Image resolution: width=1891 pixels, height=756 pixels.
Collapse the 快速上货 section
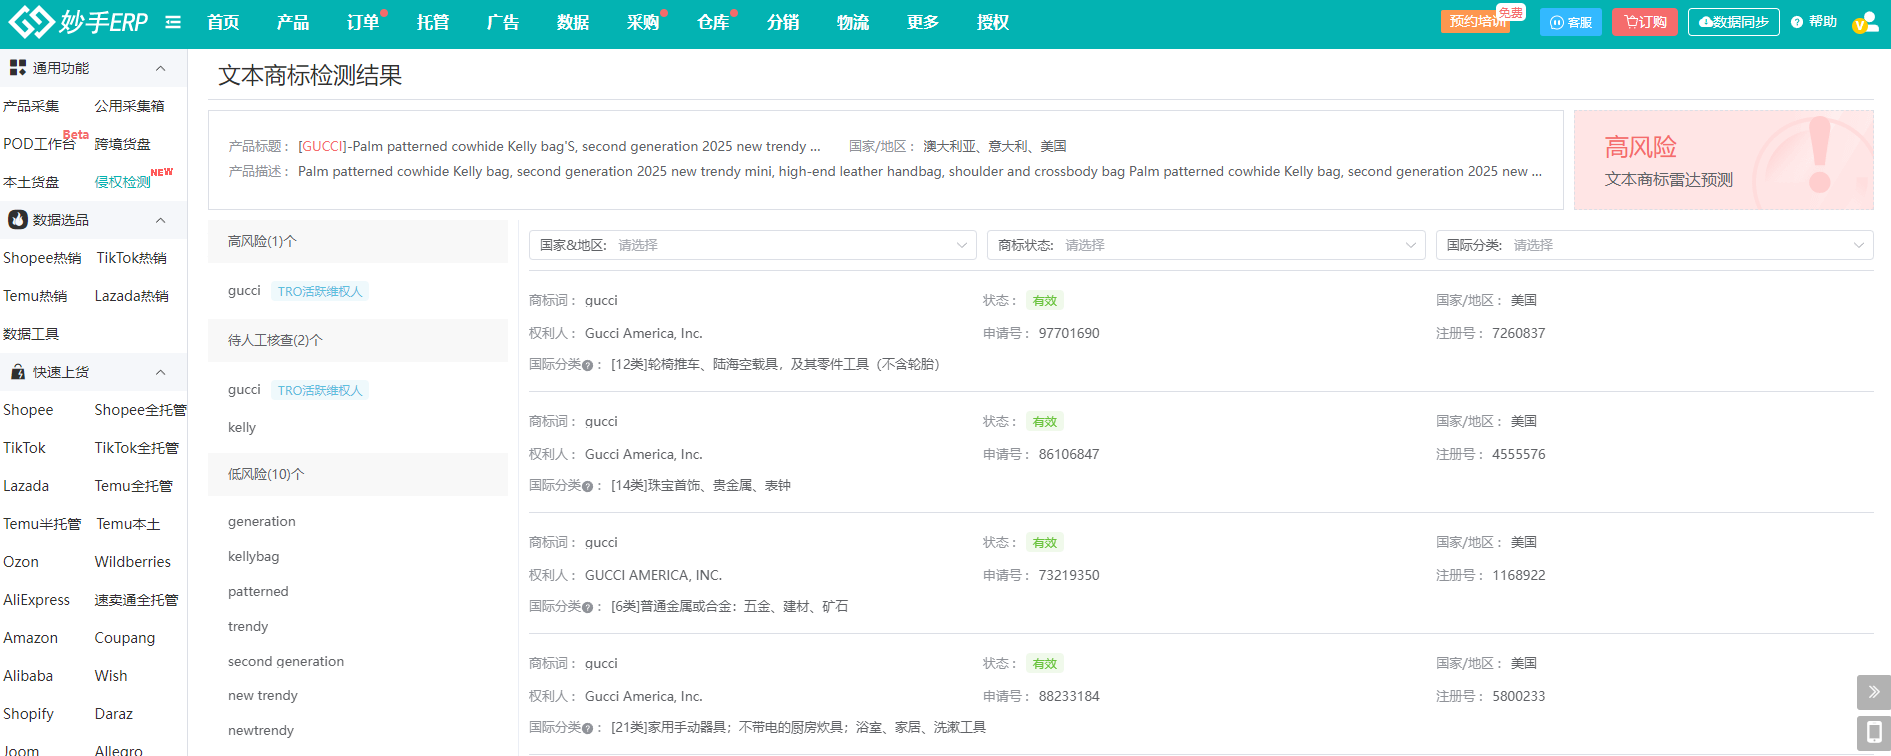[160, 372]
